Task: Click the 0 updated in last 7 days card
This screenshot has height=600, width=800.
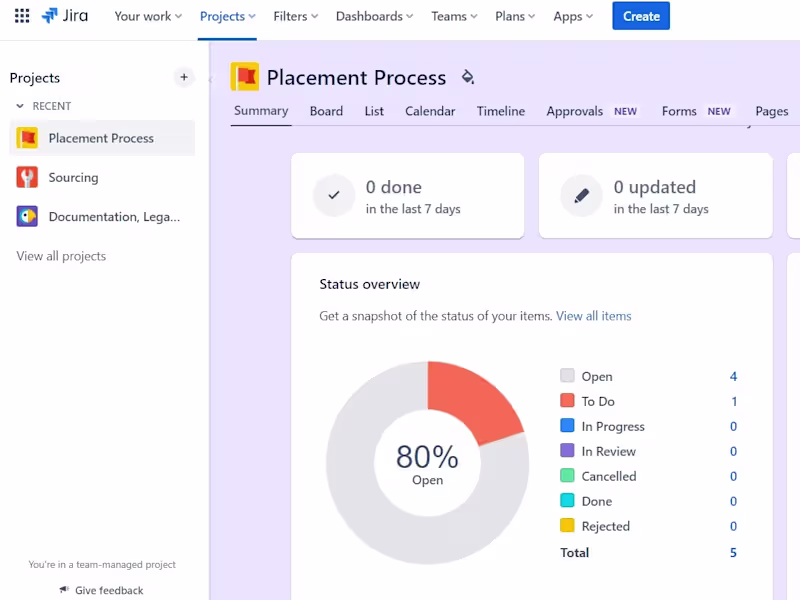Action: (656, 196)
